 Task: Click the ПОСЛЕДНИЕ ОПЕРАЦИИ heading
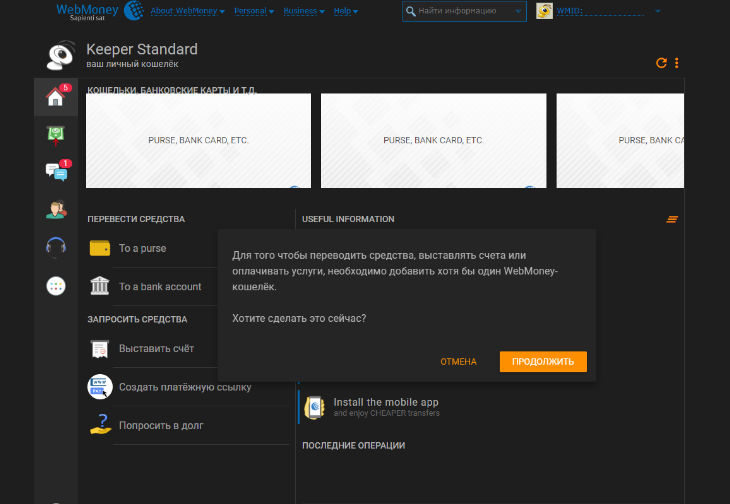click(353, 445)
